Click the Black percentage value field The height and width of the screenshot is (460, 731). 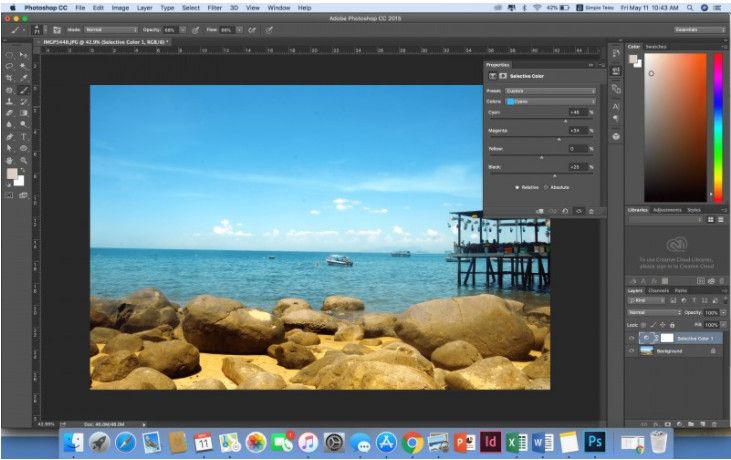578,167
